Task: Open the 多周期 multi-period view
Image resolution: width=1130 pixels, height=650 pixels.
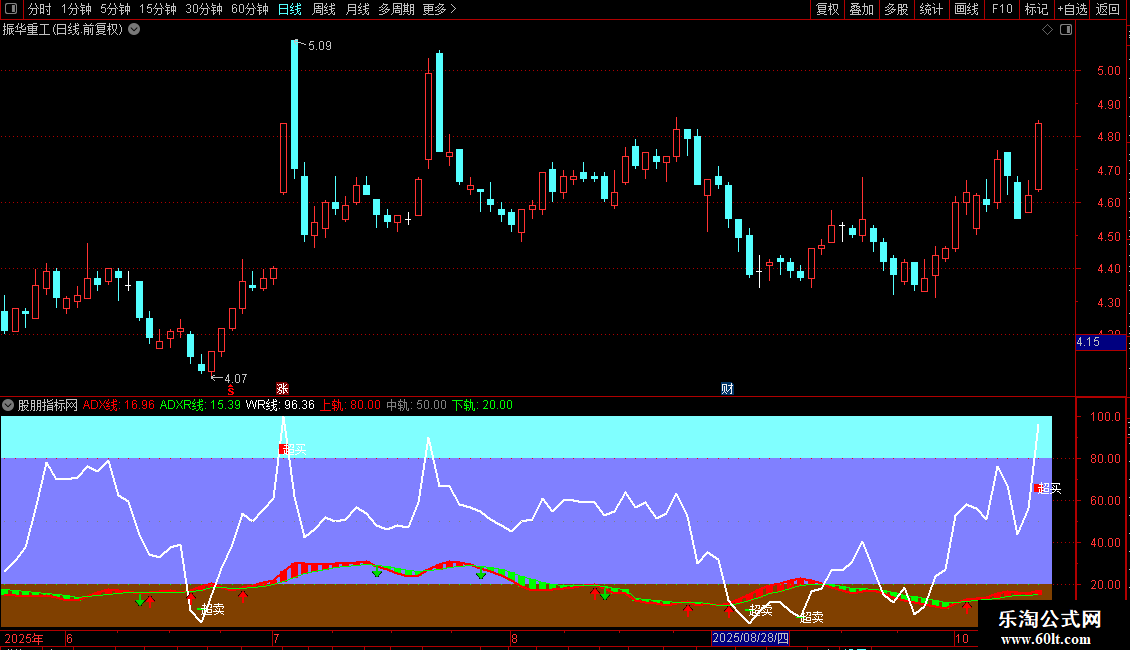Action: pyautogui.click(x=396, y=9)
